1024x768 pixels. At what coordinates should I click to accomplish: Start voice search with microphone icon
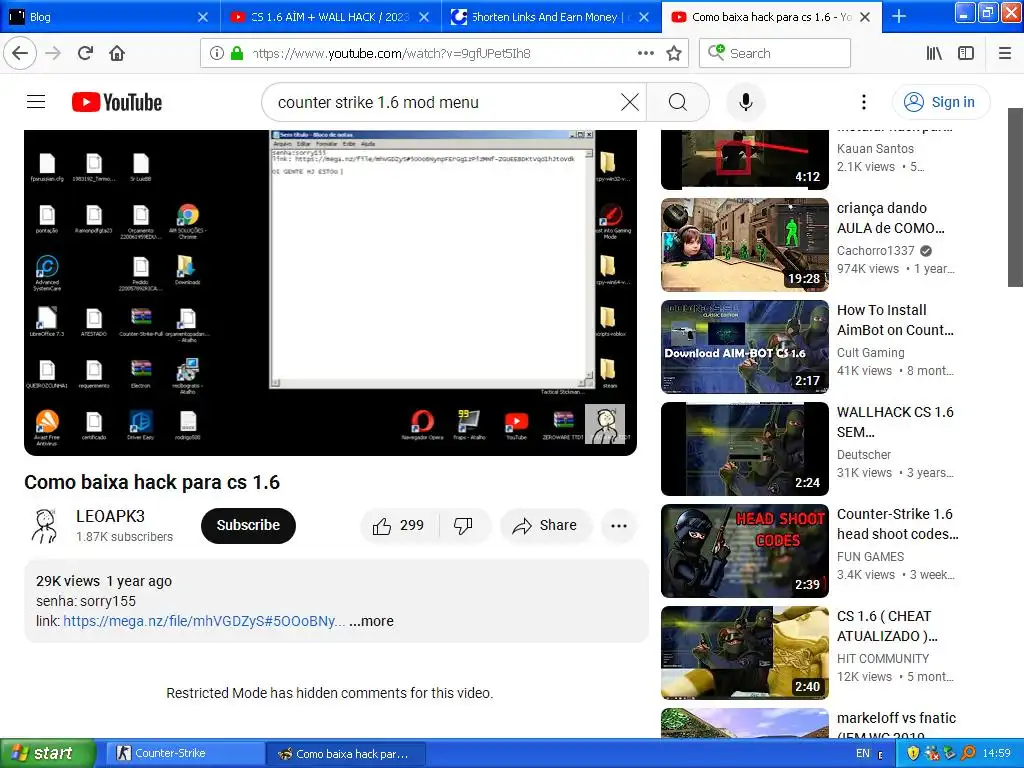(746, 102)
